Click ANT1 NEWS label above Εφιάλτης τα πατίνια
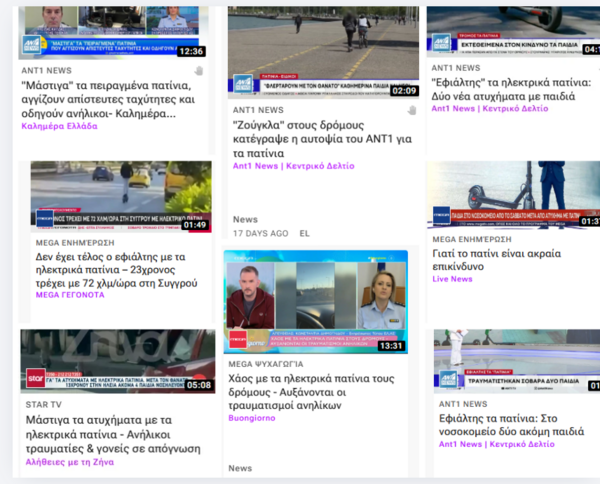 click(x=463, y=404)
